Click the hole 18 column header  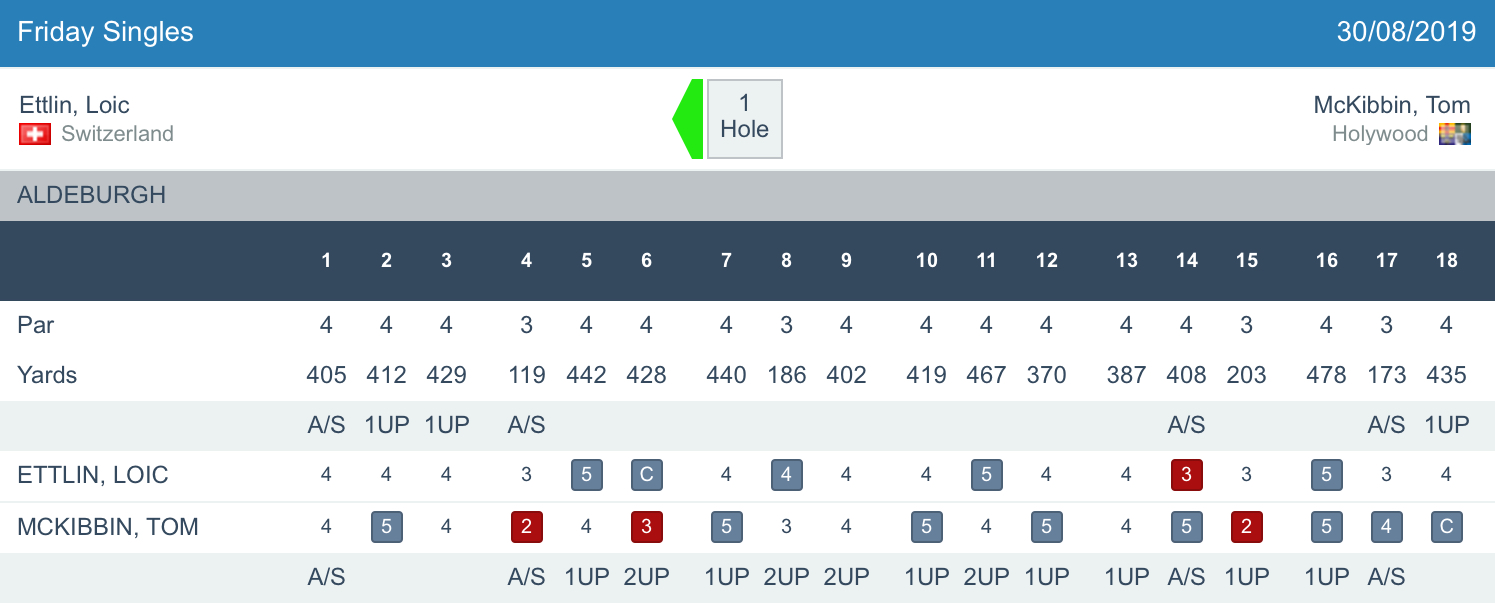pyautogui.click(x=1446, y=261)
